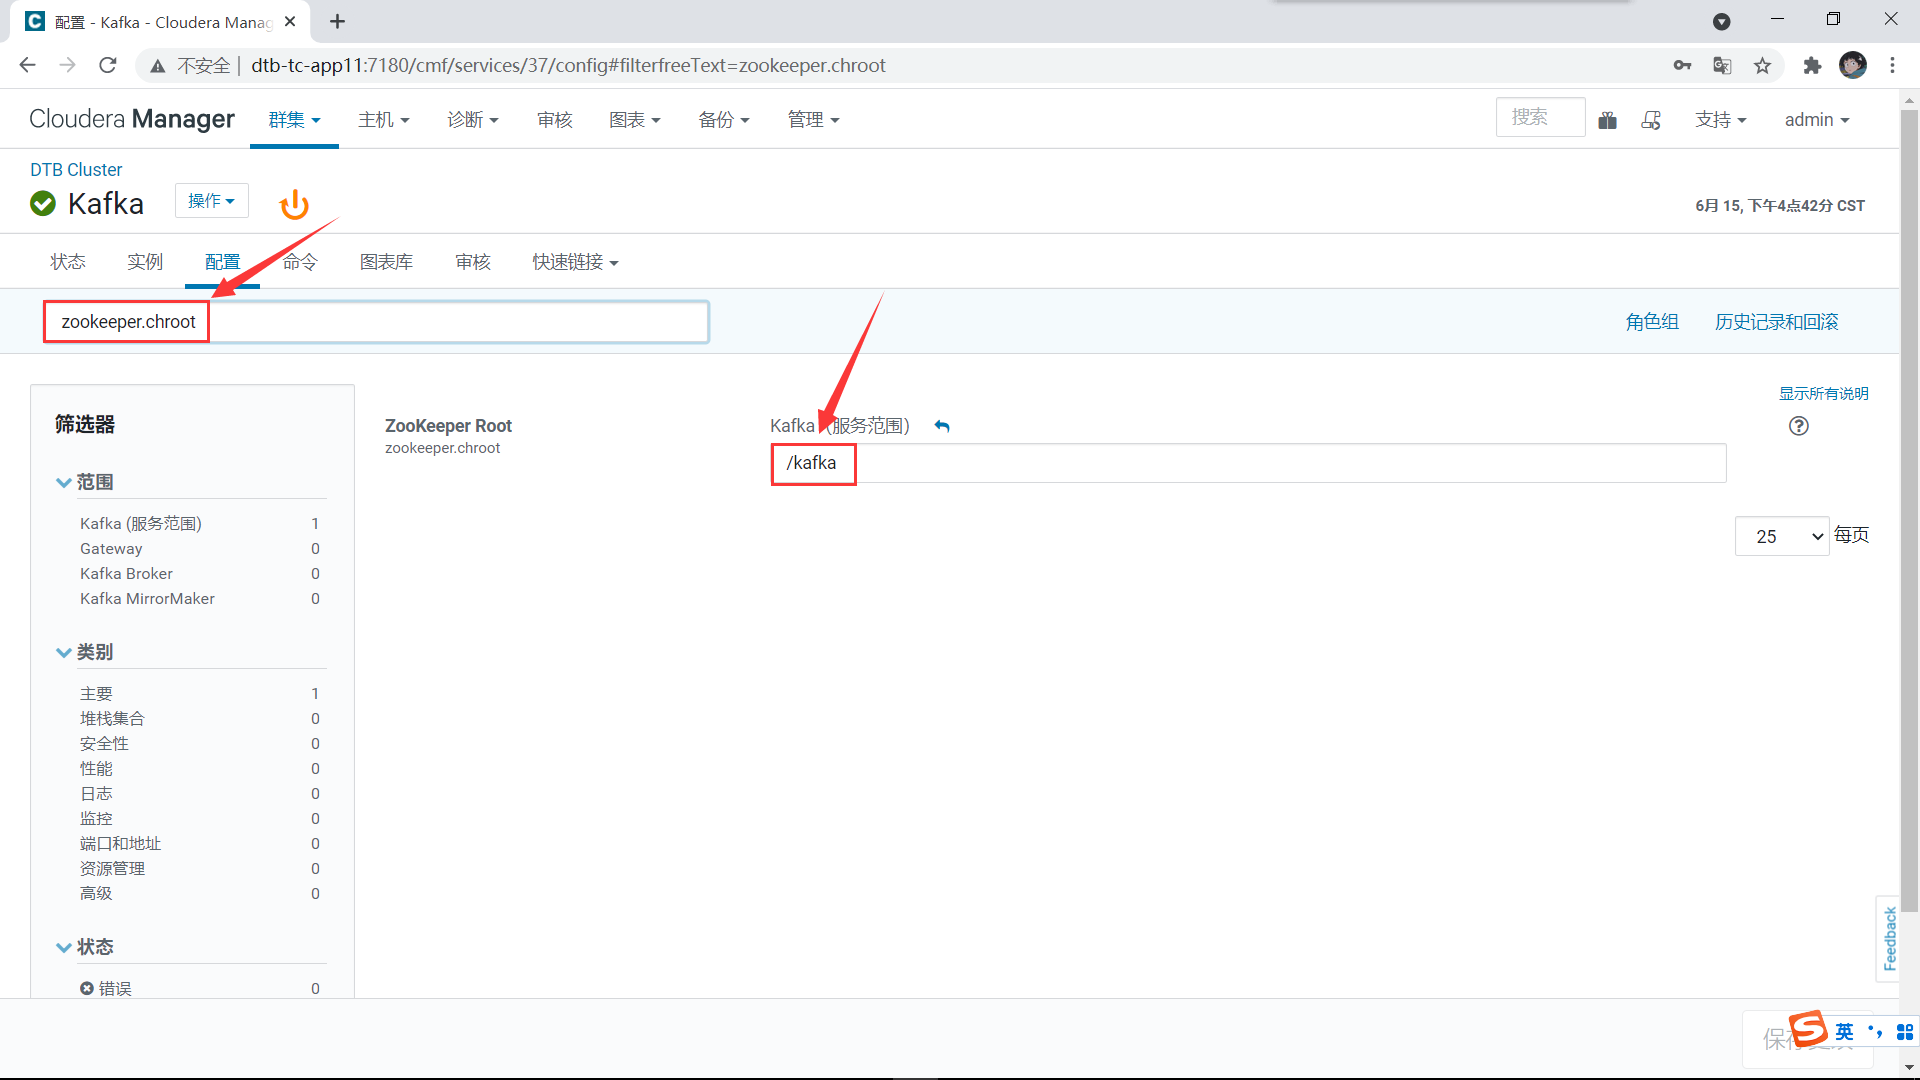1920x1080 pixels.
Task: Open help for ZooKeeper Root question mark
Action: click(x=1798, y=426)
